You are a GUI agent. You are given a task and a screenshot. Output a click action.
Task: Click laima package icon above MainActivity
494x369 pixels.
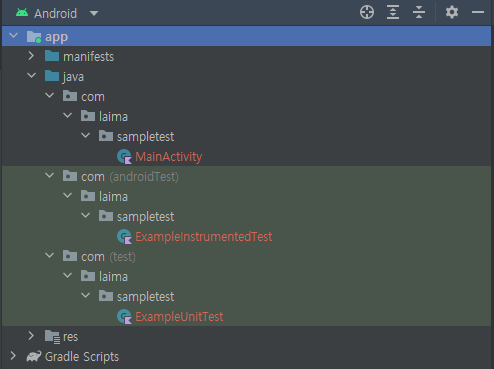pos(88,116)
